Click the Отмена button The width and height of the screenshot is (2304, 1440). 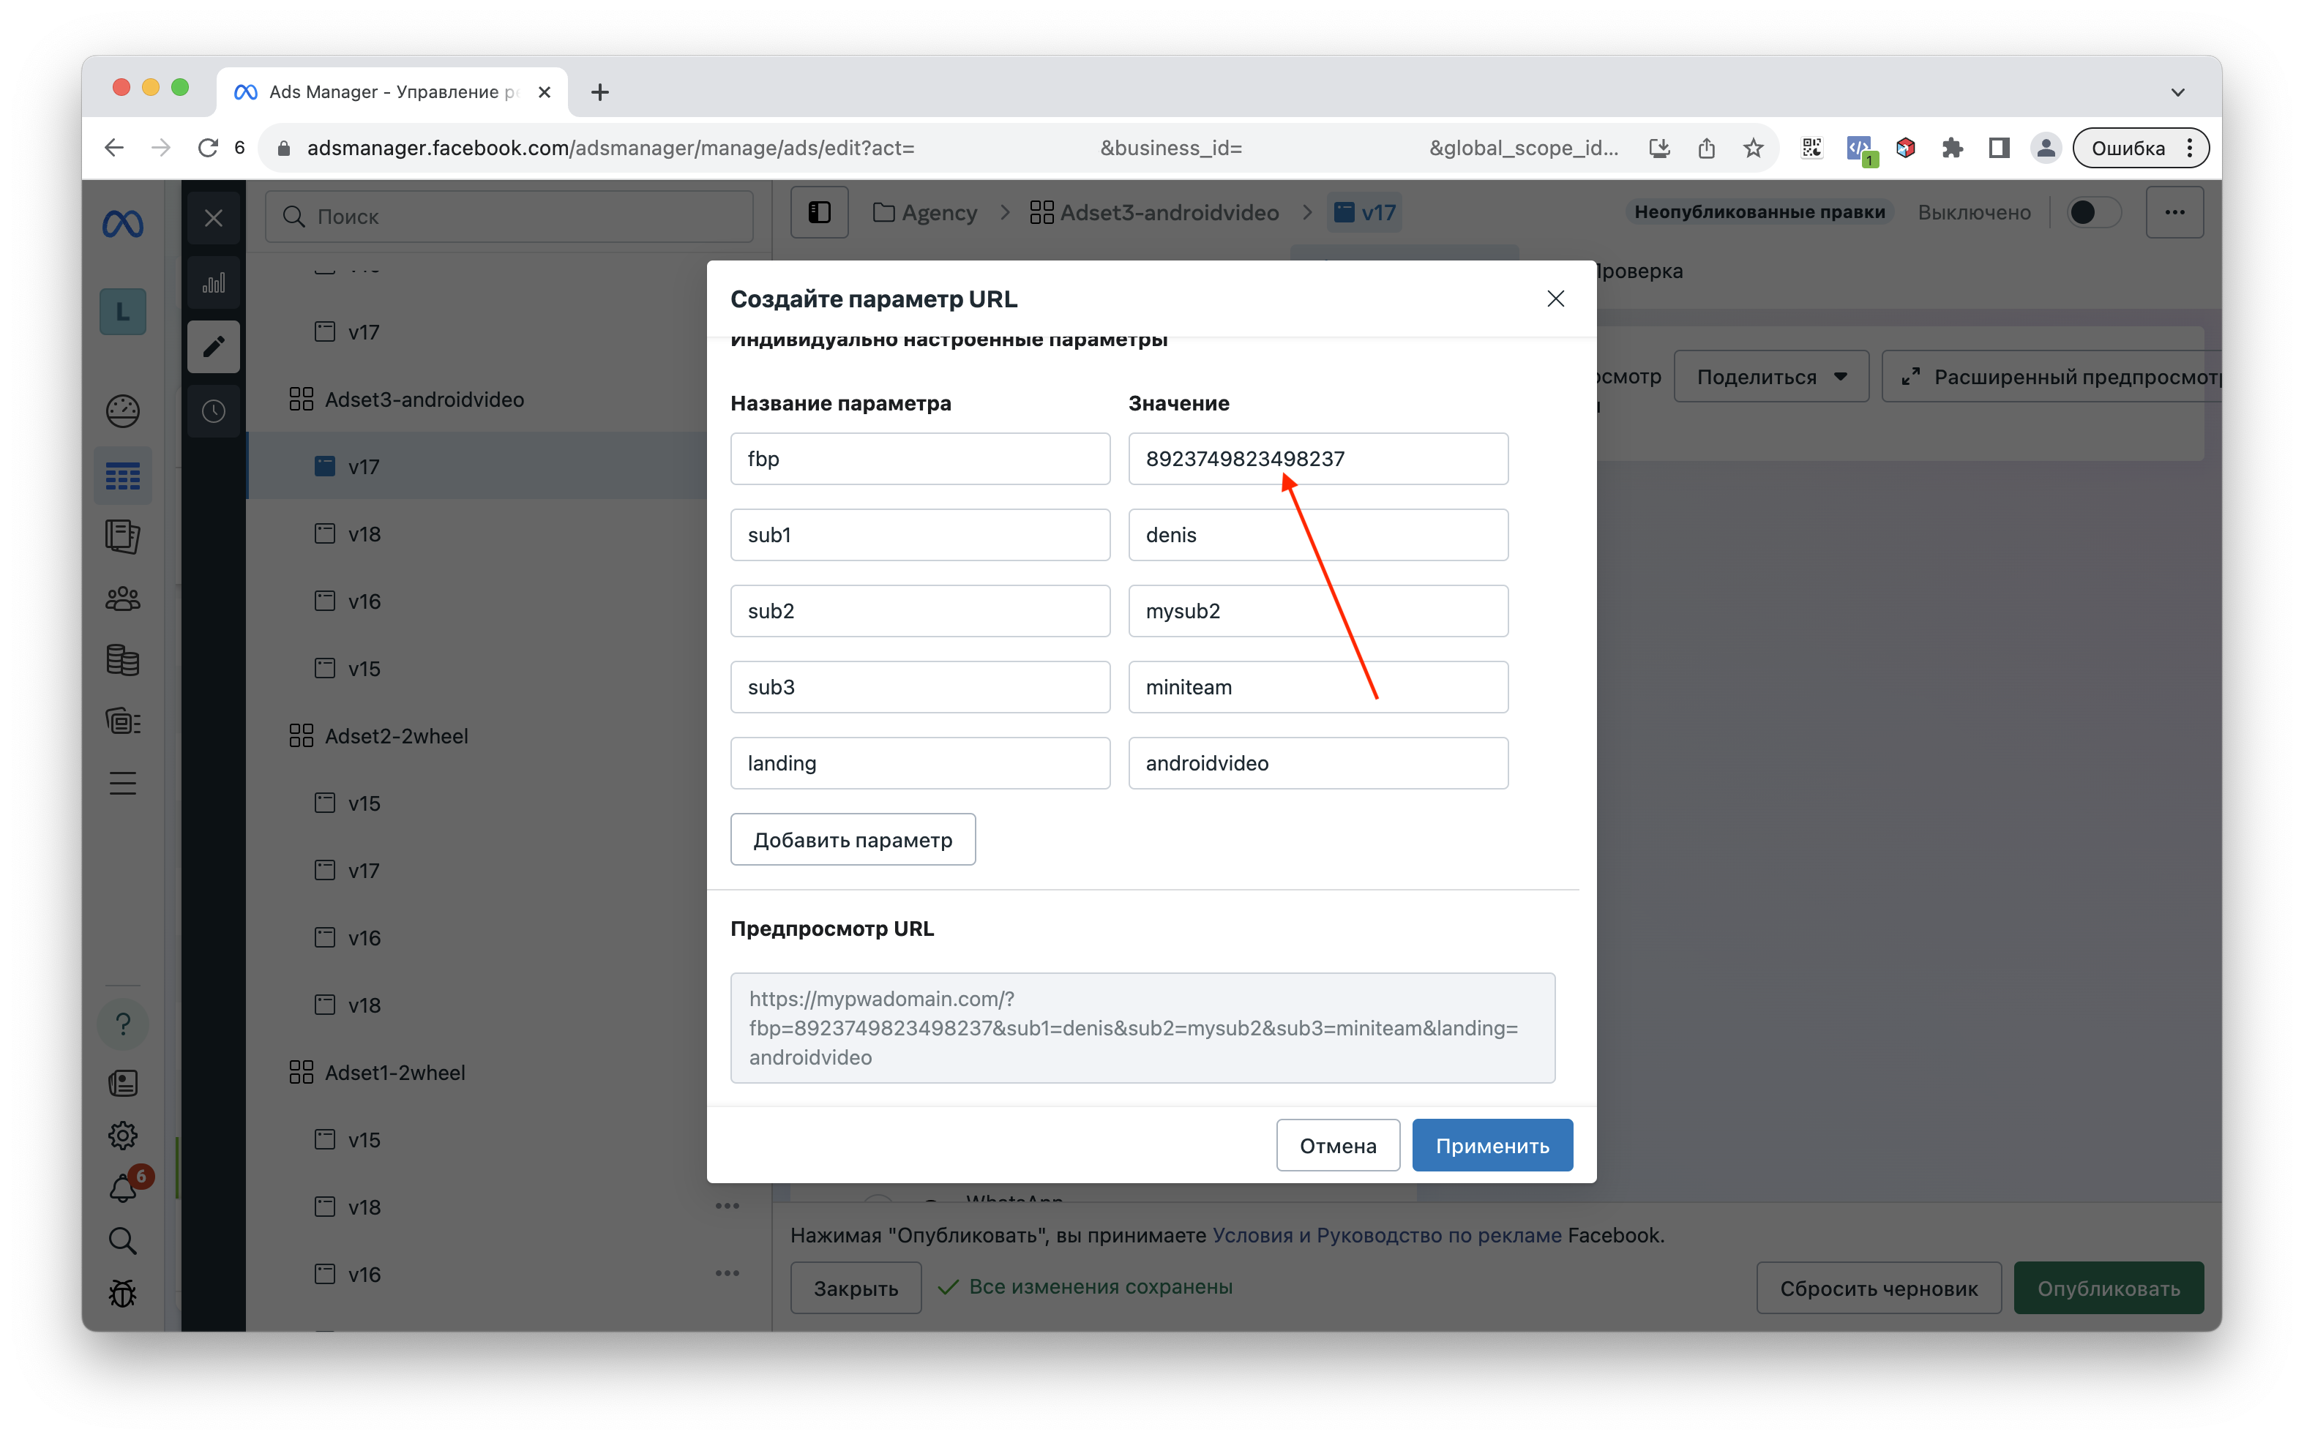(1337, 1145)
